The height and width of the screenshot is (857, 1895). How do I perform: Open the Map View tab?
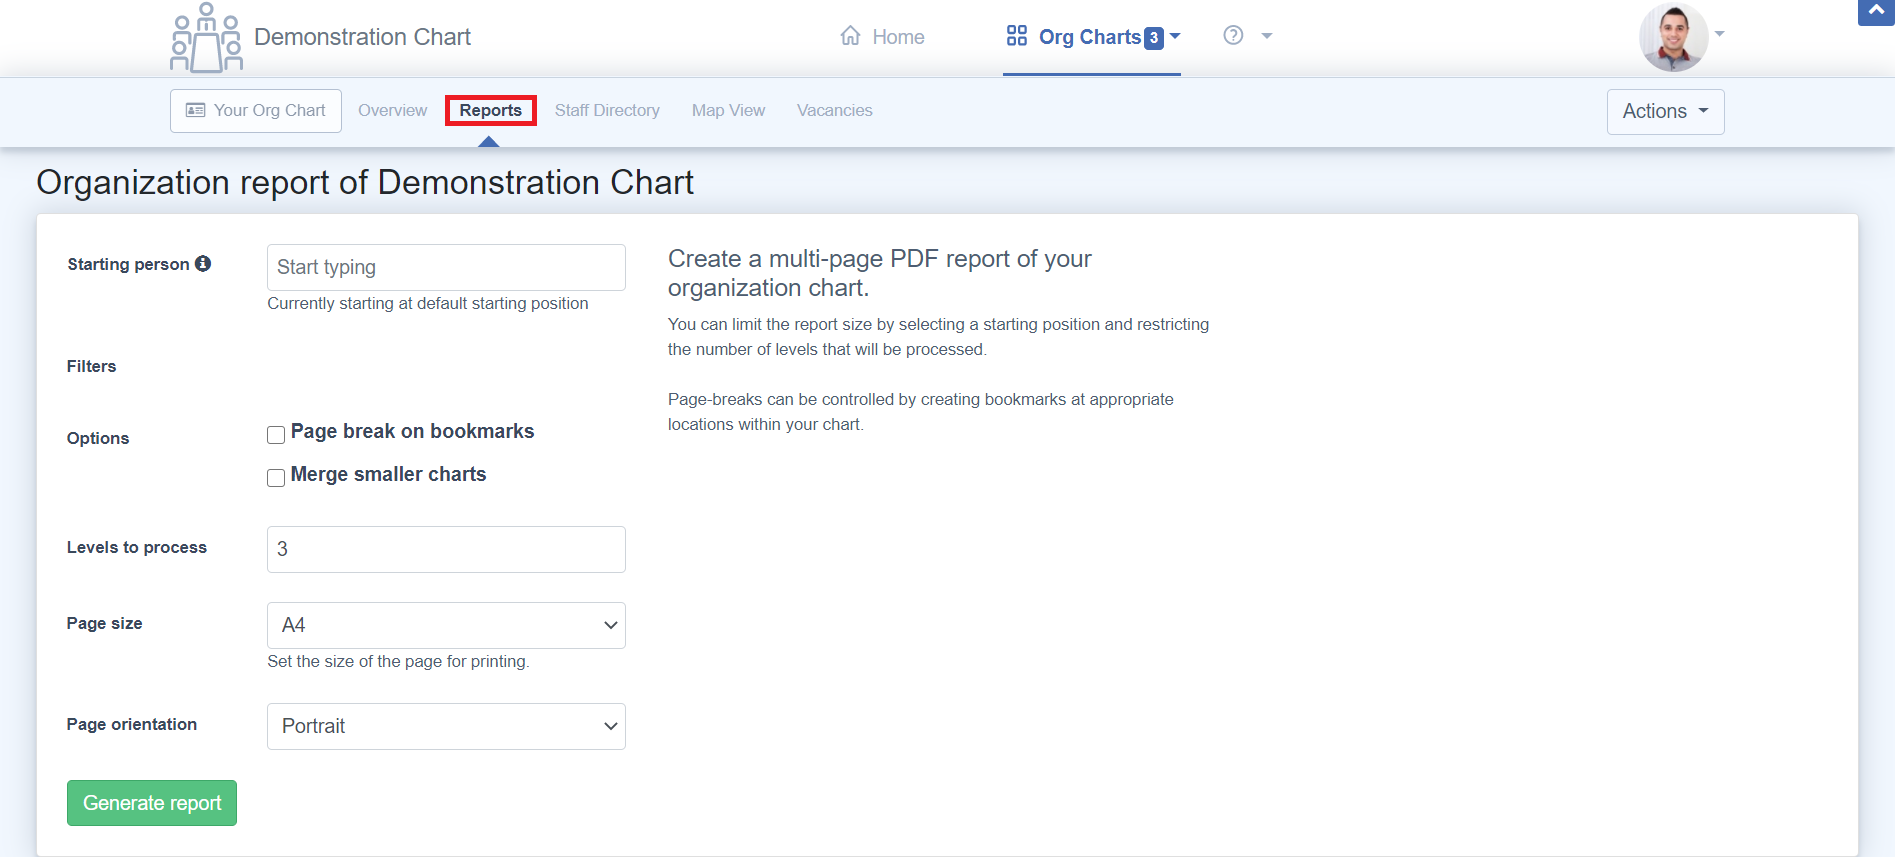pos(728,110)
